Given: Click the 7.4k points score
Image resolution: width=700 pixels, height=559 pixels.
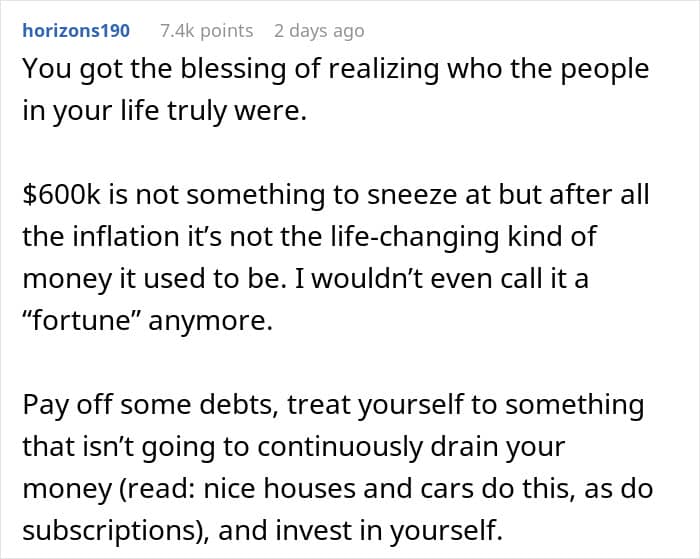Looking at the screenshot, I should pyautogui.click(x=206, y=31).
